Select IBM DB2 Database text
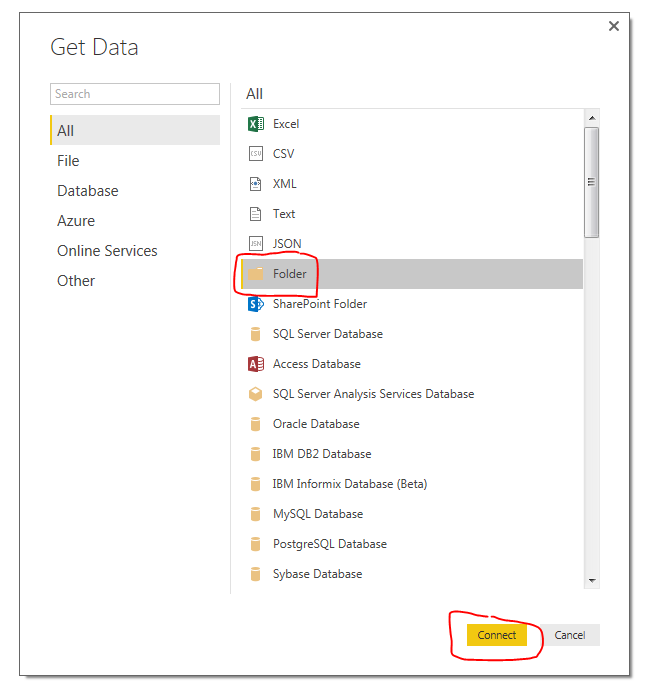 tap(322, 454)
